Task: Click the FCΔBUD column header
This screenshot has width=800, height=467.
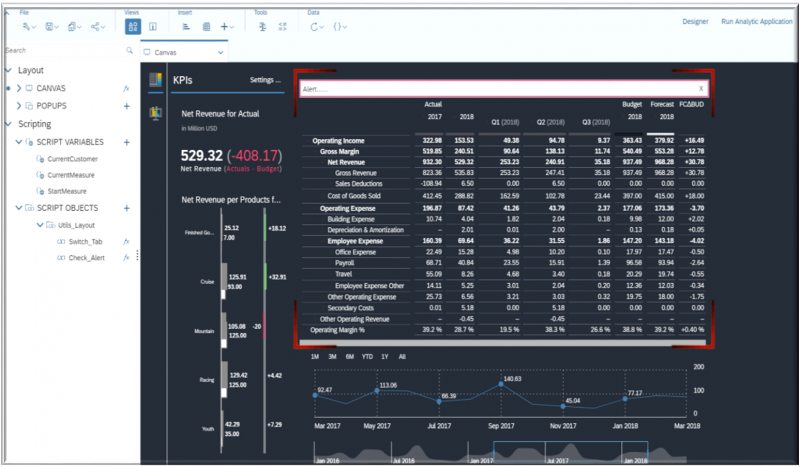Action: click(x=691, y=104)
